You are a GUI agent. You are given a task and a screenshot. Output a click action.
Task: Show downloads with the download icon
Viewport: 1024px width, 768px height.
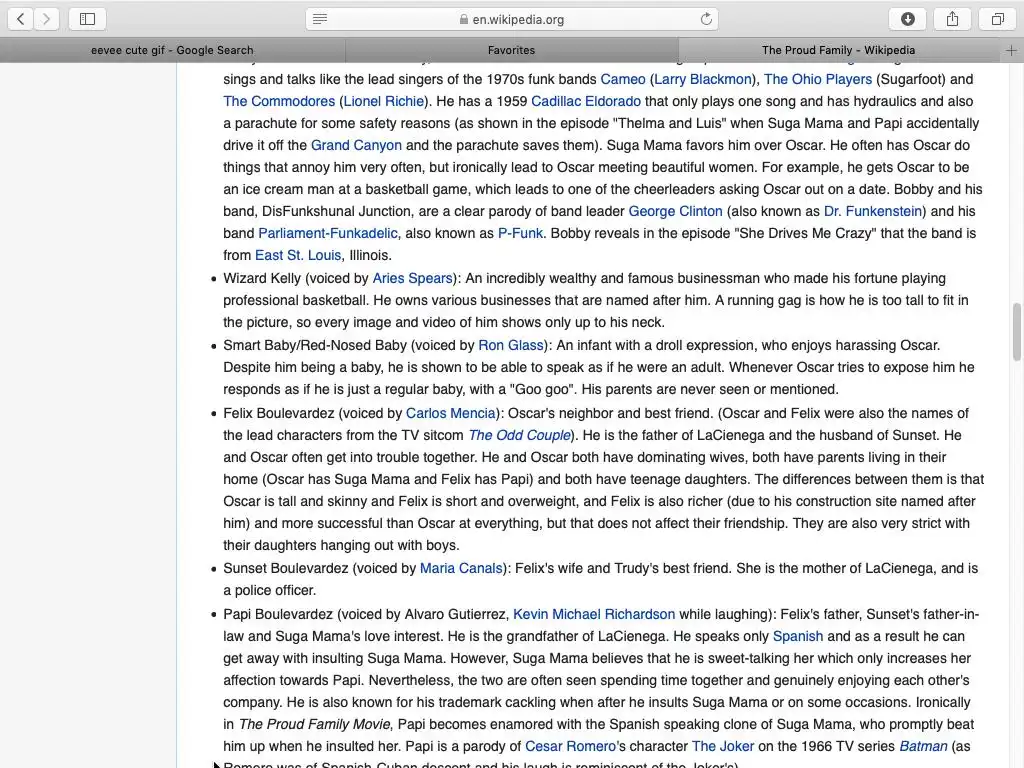(x=908, y=19)
